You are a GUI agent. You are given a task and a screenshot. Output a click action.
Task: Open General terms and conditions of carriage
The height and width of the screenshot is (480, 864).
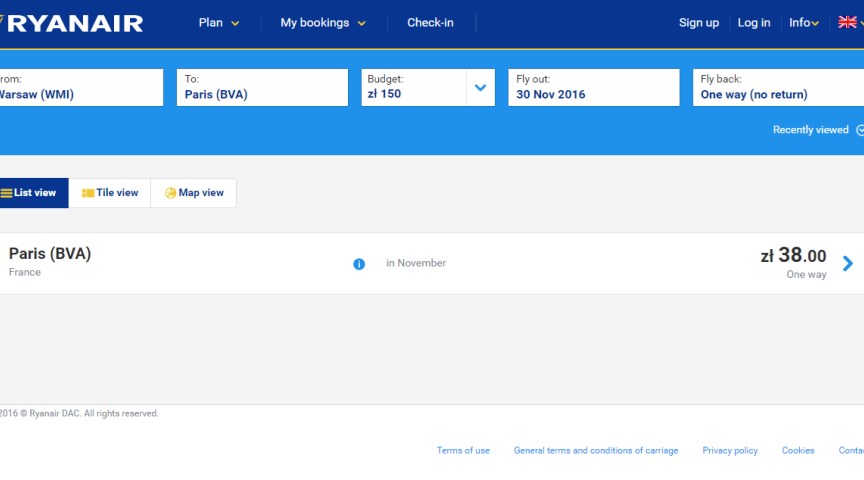point(596,450)
